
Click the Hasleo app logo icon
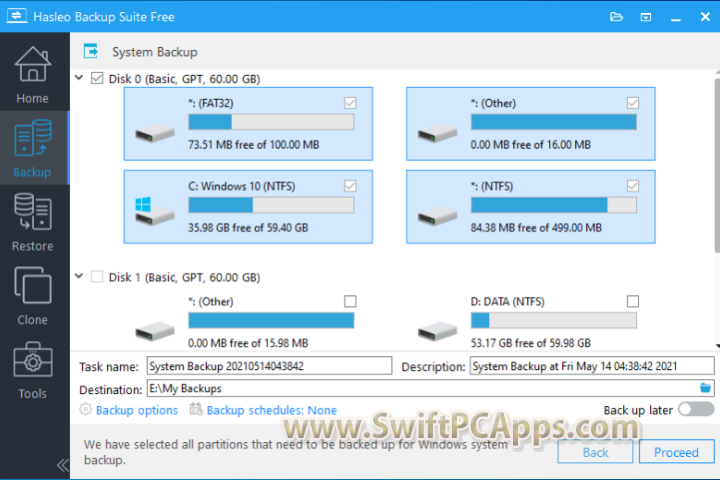click(x=17, y=16)
